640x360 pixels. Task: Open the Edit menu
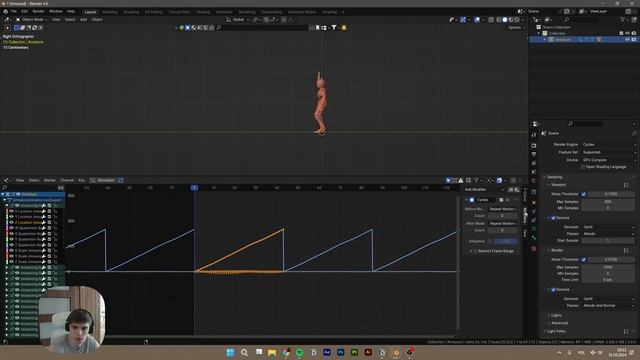point(24,11)
